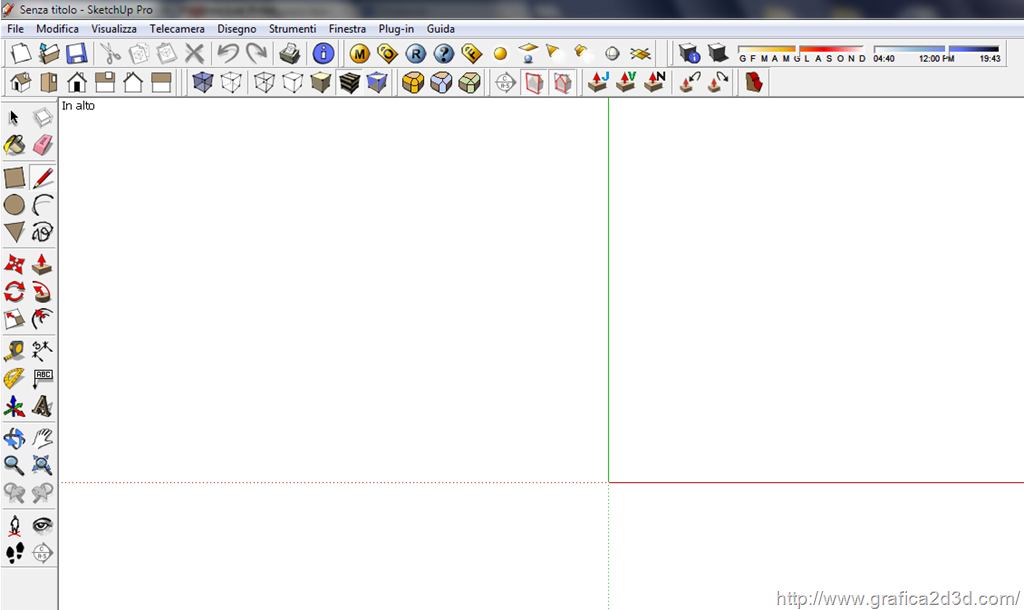Screen dimensions: 1024x610
Task: Toggle section cuts display
Action: point(562,82)
